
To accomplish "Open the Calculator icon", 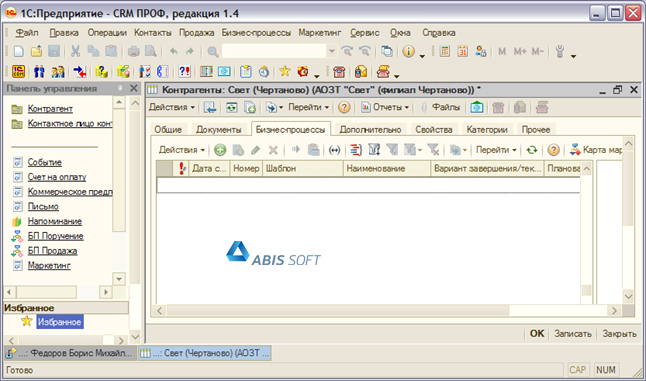I will click(445, 51).
